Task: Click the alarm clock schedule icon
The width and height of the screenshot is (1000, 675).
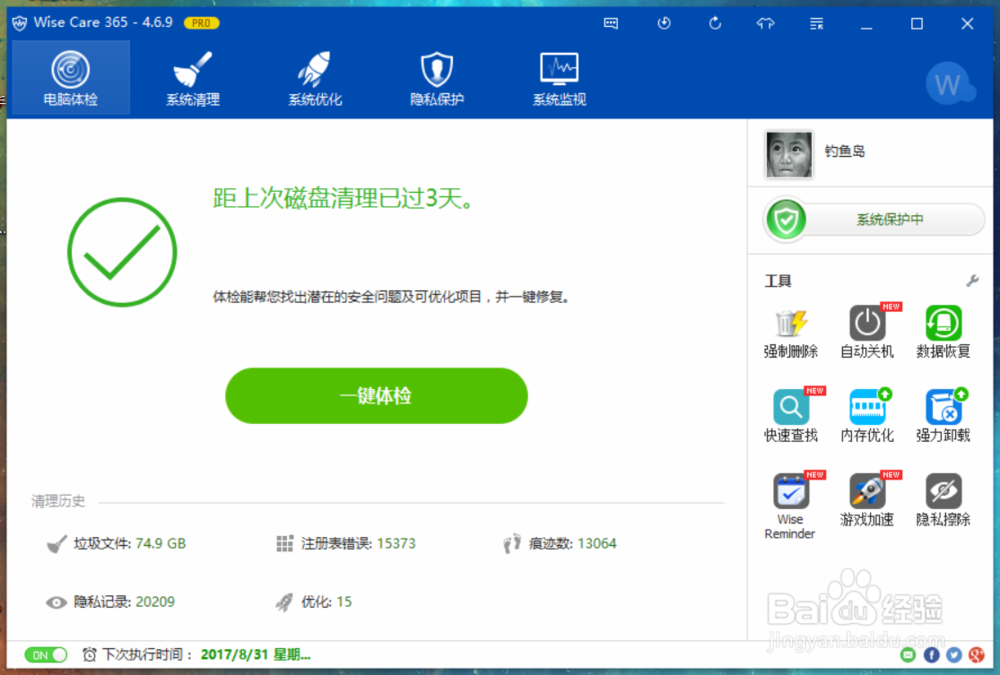Action: click(89, 655)
